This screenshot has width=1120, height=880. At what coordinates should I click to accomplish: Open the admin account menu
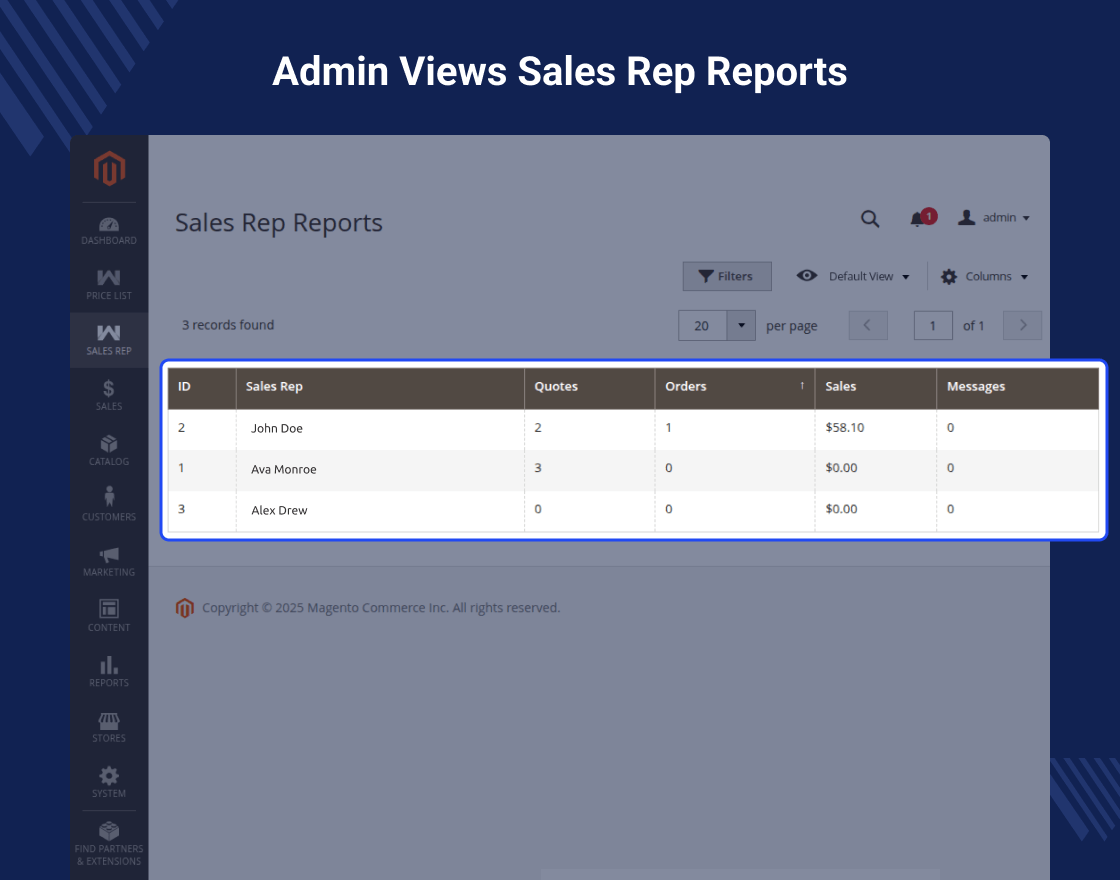coord(994,218)
